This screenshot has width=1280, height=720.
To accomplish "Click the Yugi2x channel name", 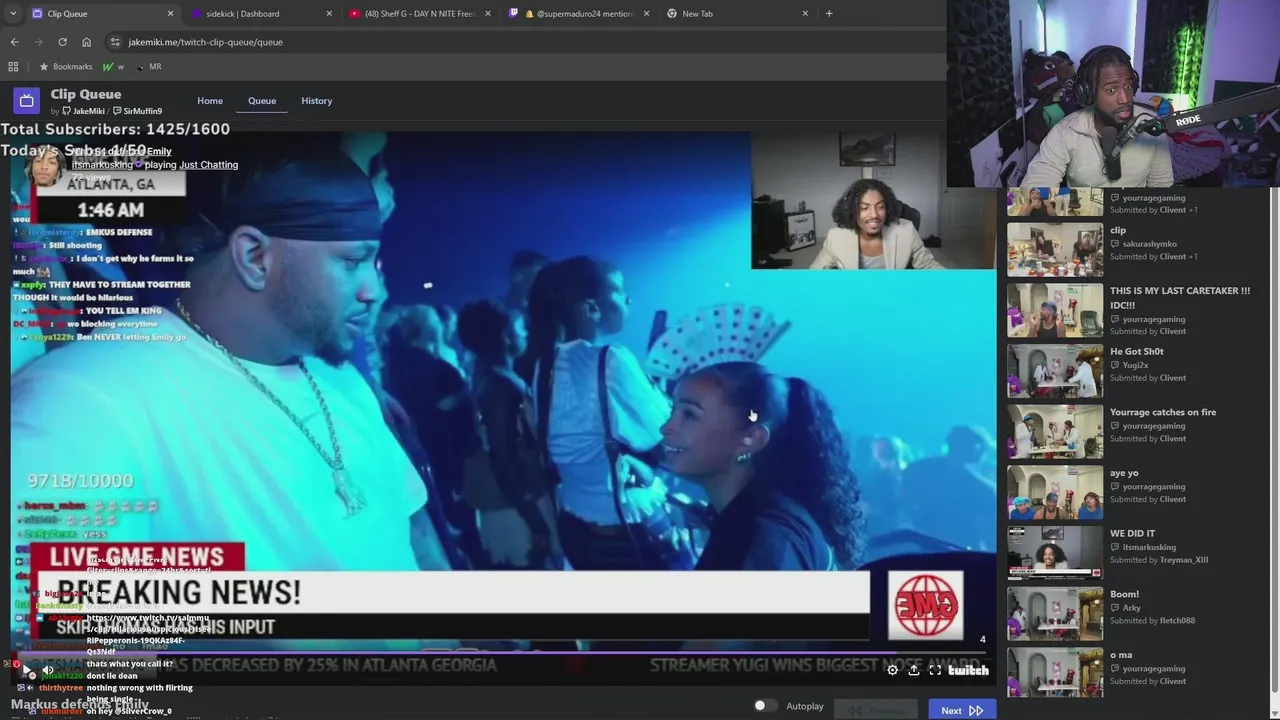I will pos(1135,365).
